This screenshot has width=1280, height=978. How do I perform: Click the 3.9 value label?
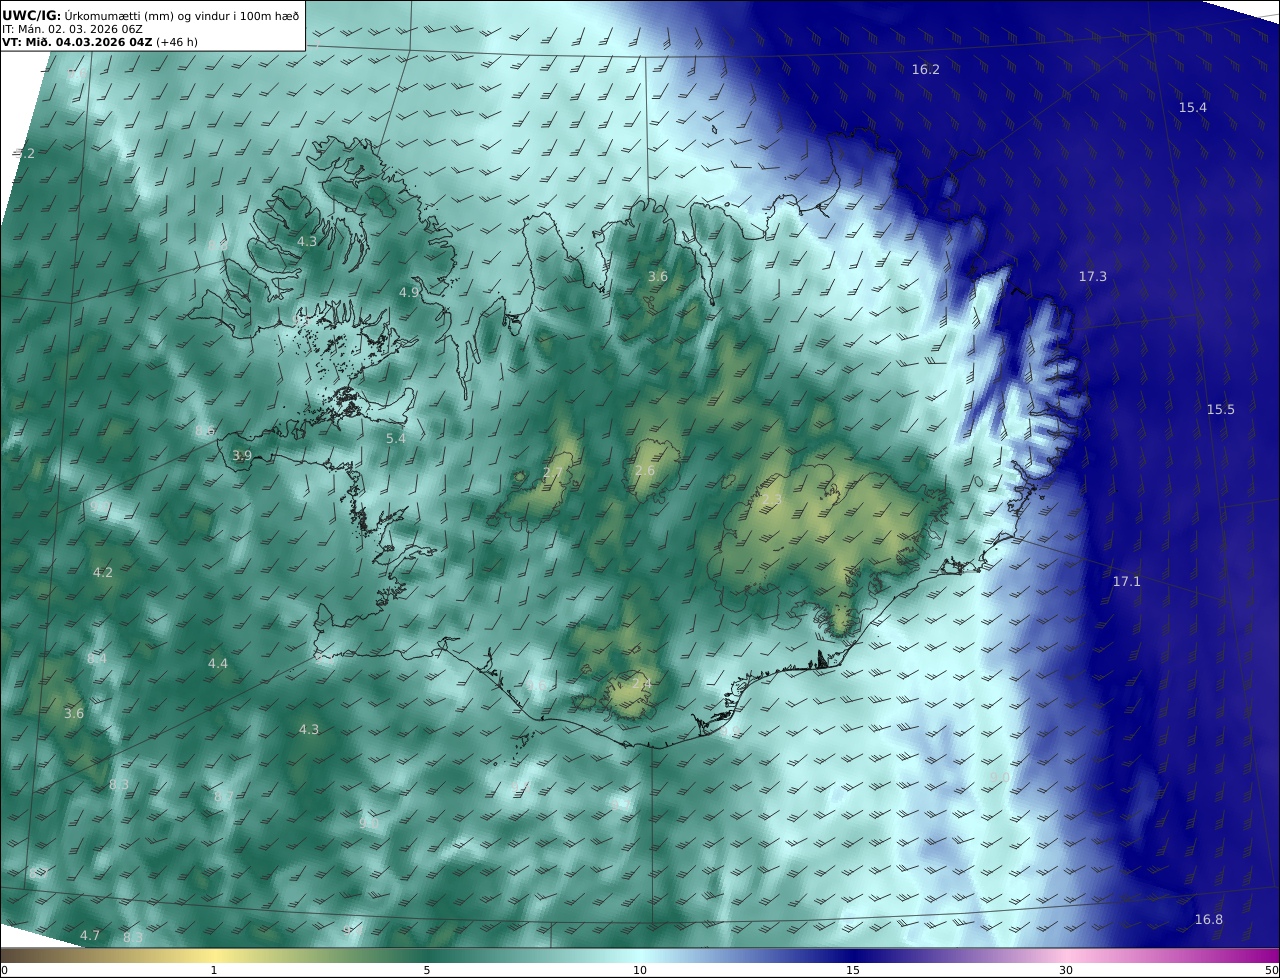click(x=242, y=456)
